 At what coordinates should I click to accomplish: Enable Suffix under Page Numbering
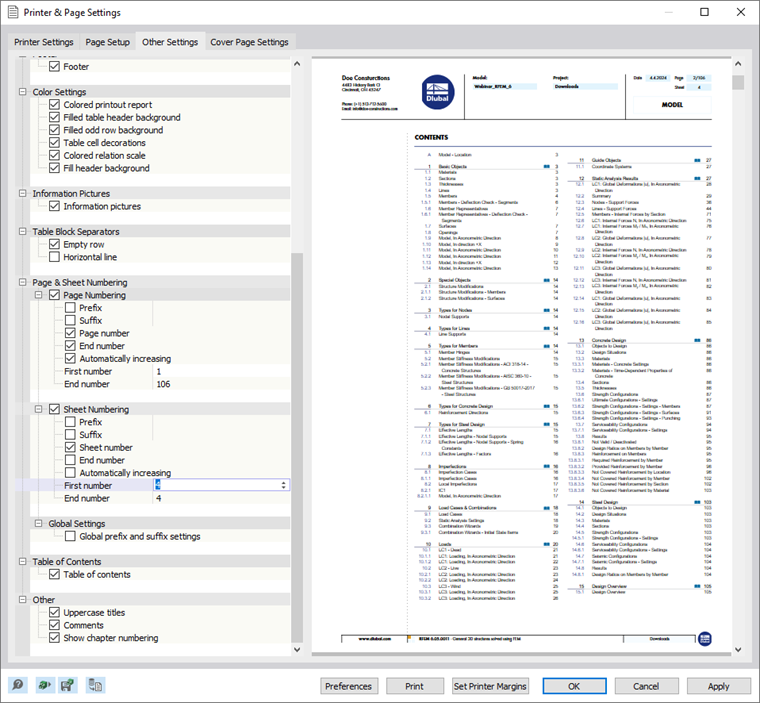click(x=70, y=320)
